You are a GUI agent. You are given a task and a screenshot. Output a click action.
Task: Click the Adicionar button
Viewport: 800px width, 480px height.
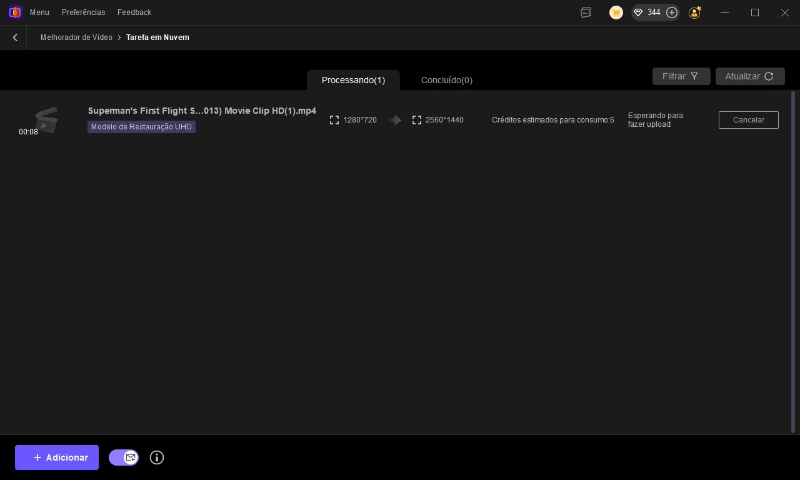pos(57,458)
